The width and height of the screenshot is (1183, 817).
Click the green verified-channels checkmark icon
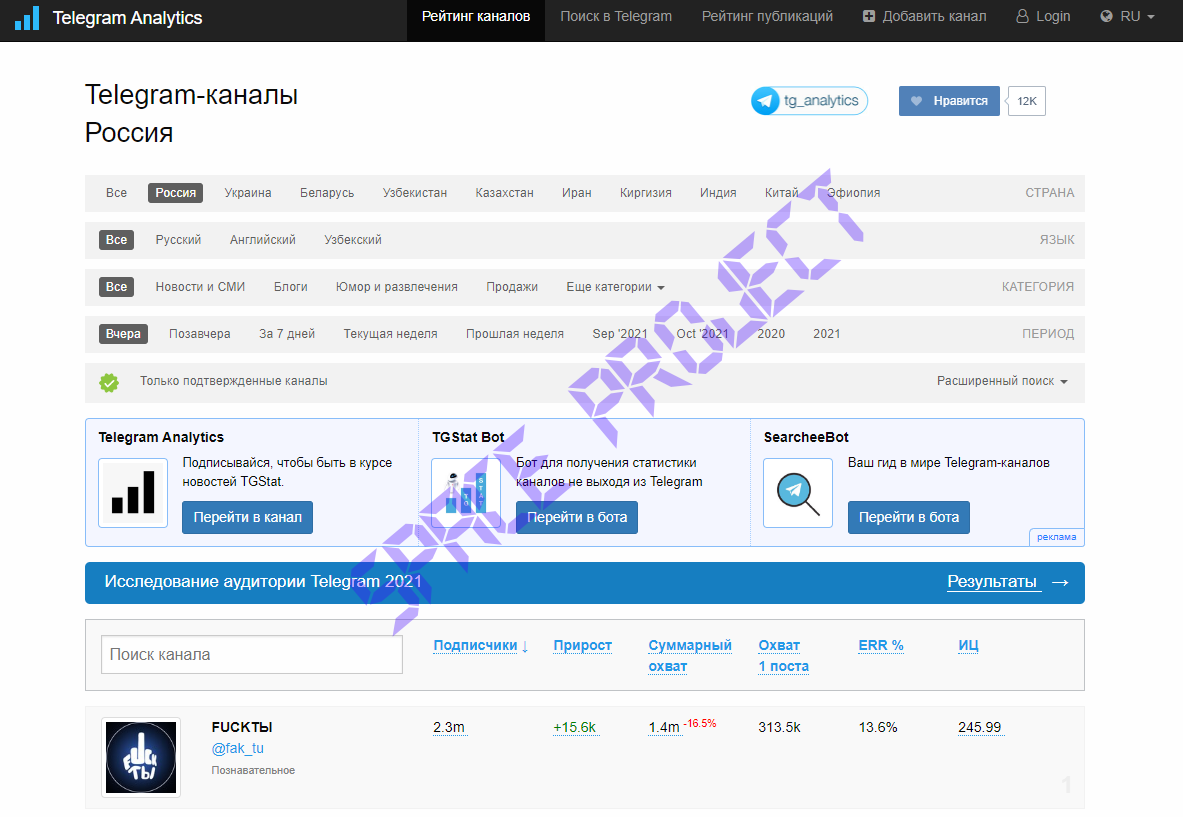[109, 382]
